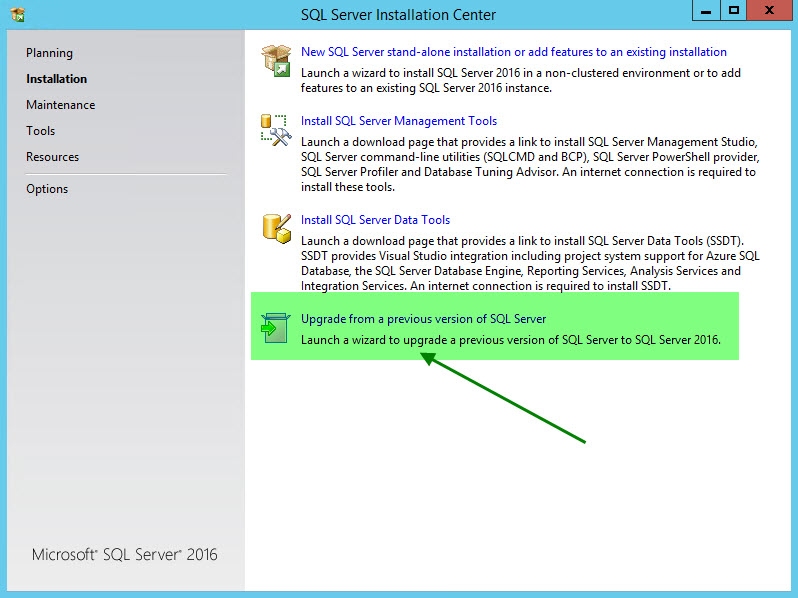Minimize the SQL Server Installation Center window
Screen dimensions: 798x598
coord(706,11)
